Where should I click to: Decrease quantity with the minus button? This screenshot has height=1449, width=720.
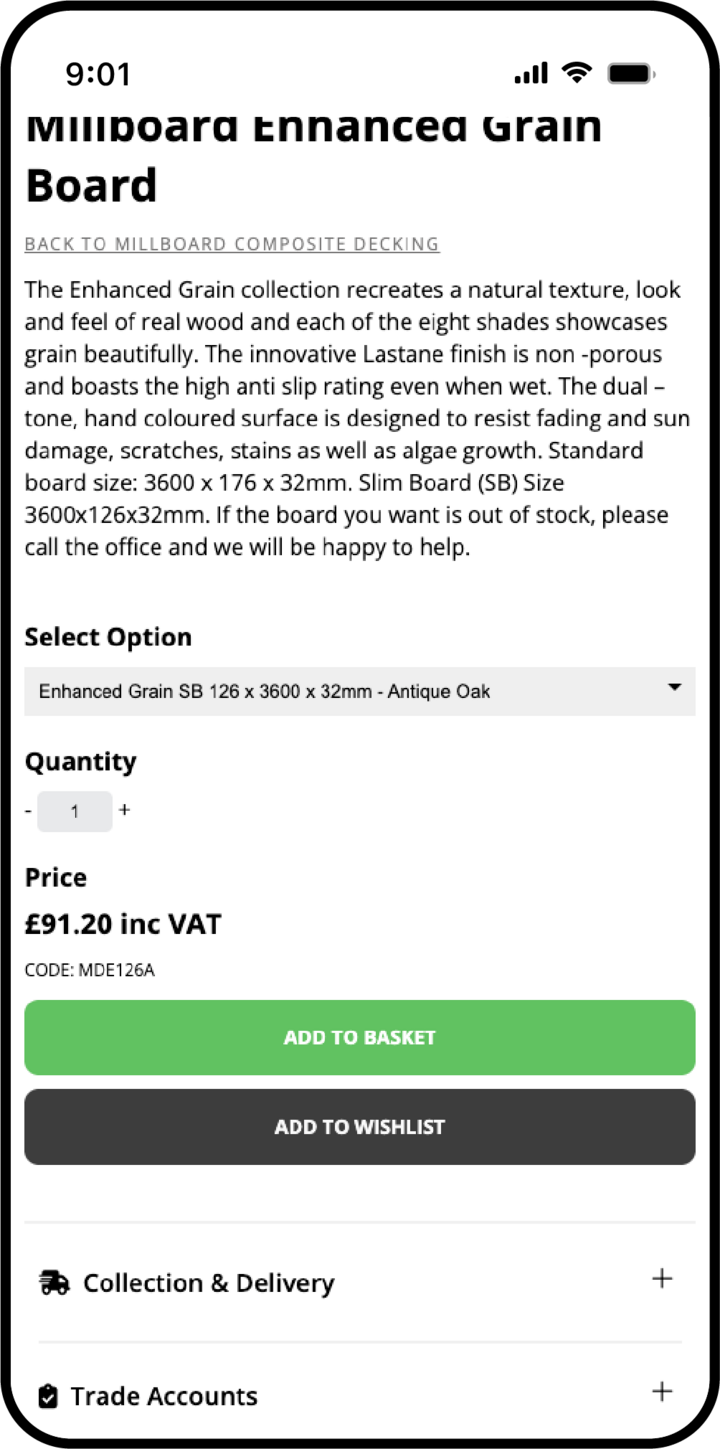pos(28,810)
